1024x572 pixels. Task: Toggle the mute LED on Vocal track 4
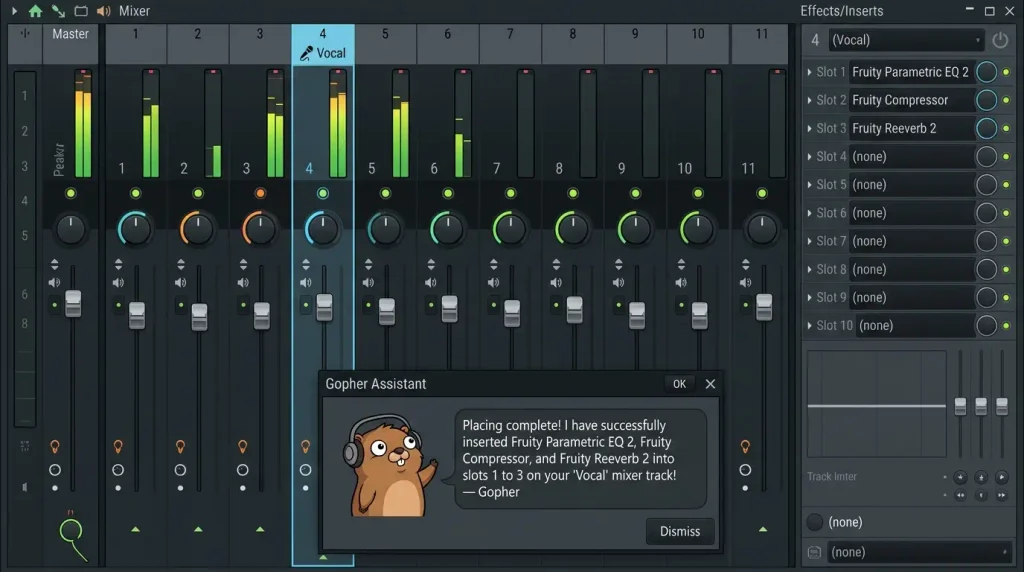tap(323, 193)
